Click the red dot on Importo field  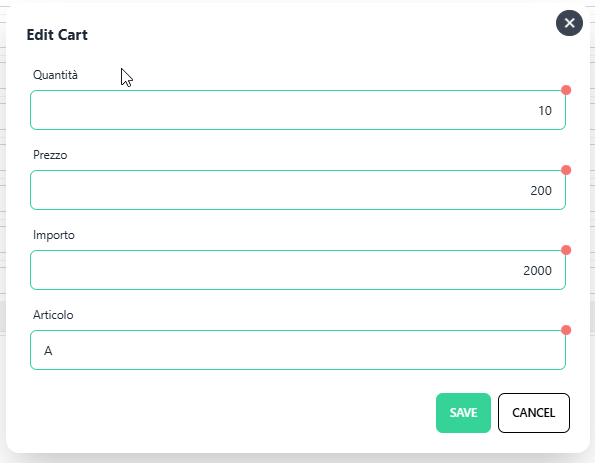[566, 250]
